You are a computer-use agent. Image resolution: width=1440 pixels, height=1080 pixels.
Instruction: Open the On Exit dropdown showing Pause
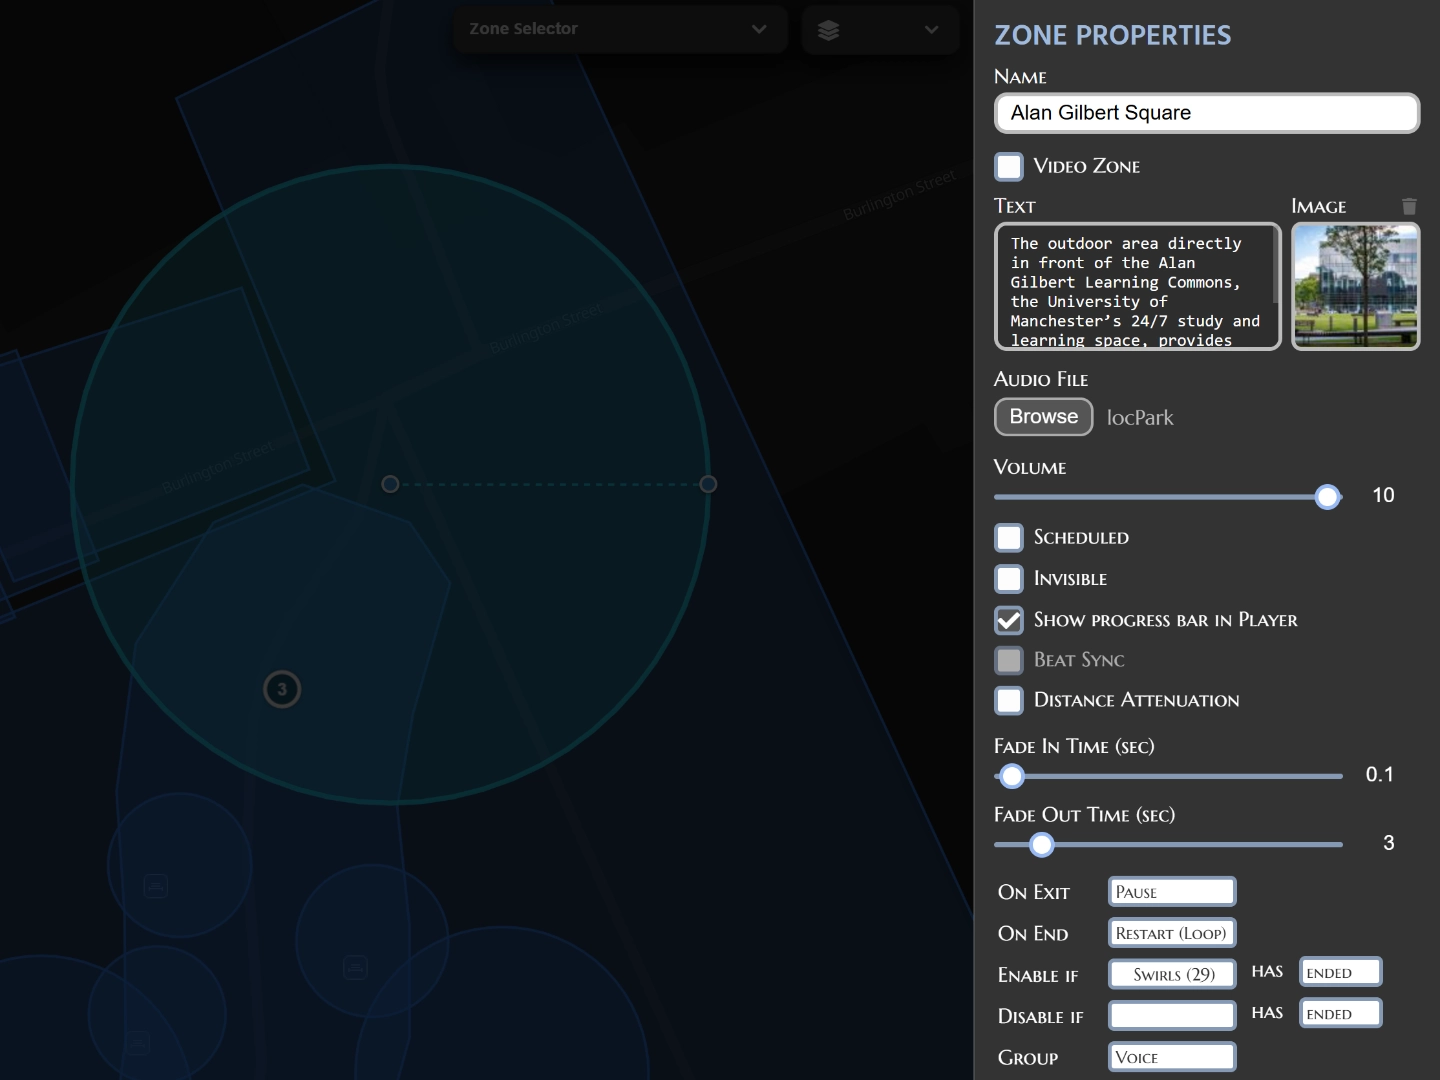(1172, 892)
